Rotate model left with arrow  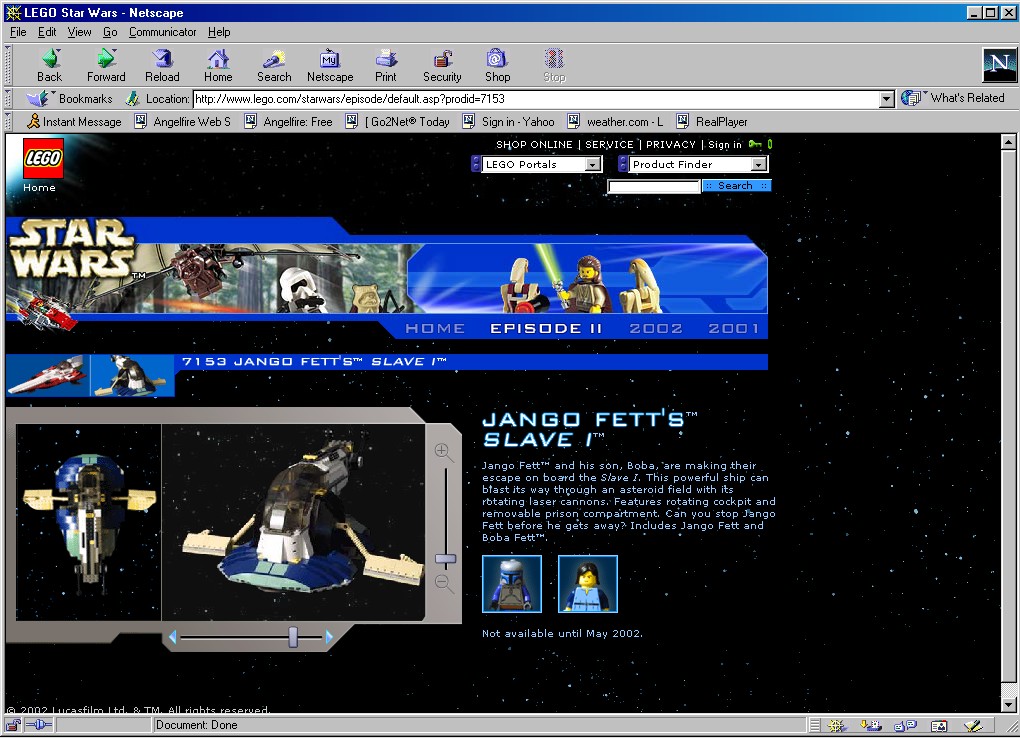coord(172,637)
